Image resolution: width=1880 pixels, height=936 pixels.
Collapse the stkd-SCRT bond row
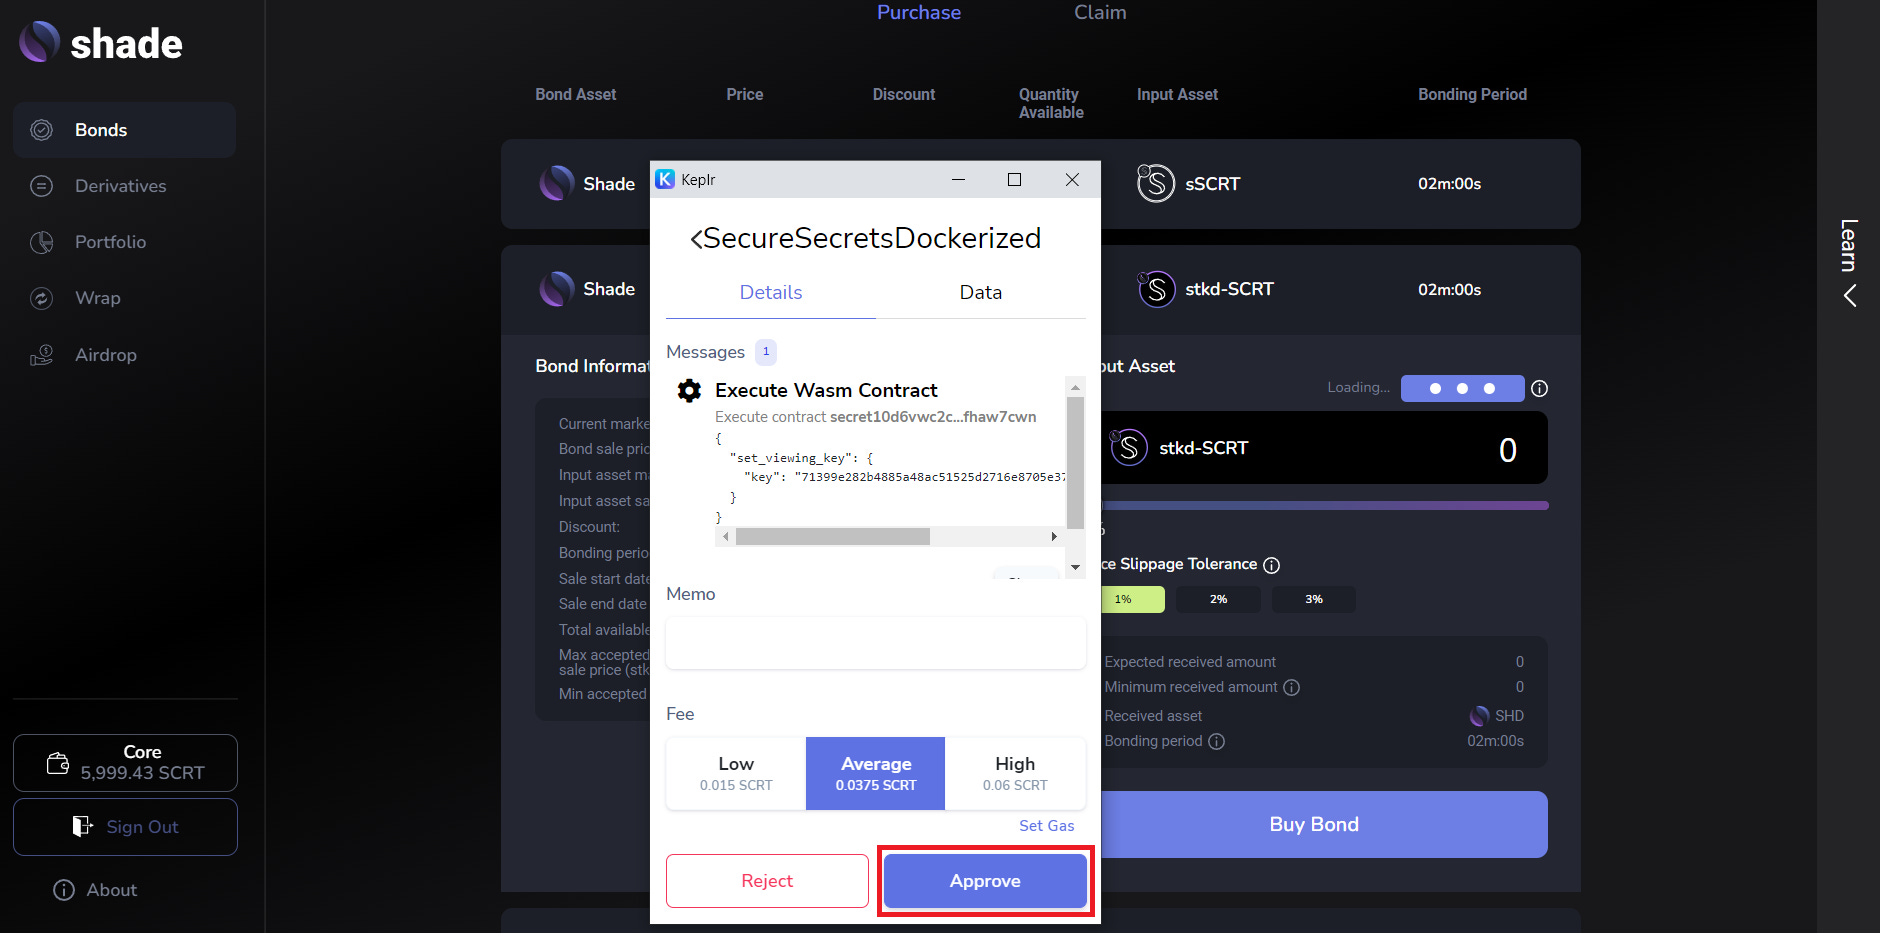(1040, 290)
